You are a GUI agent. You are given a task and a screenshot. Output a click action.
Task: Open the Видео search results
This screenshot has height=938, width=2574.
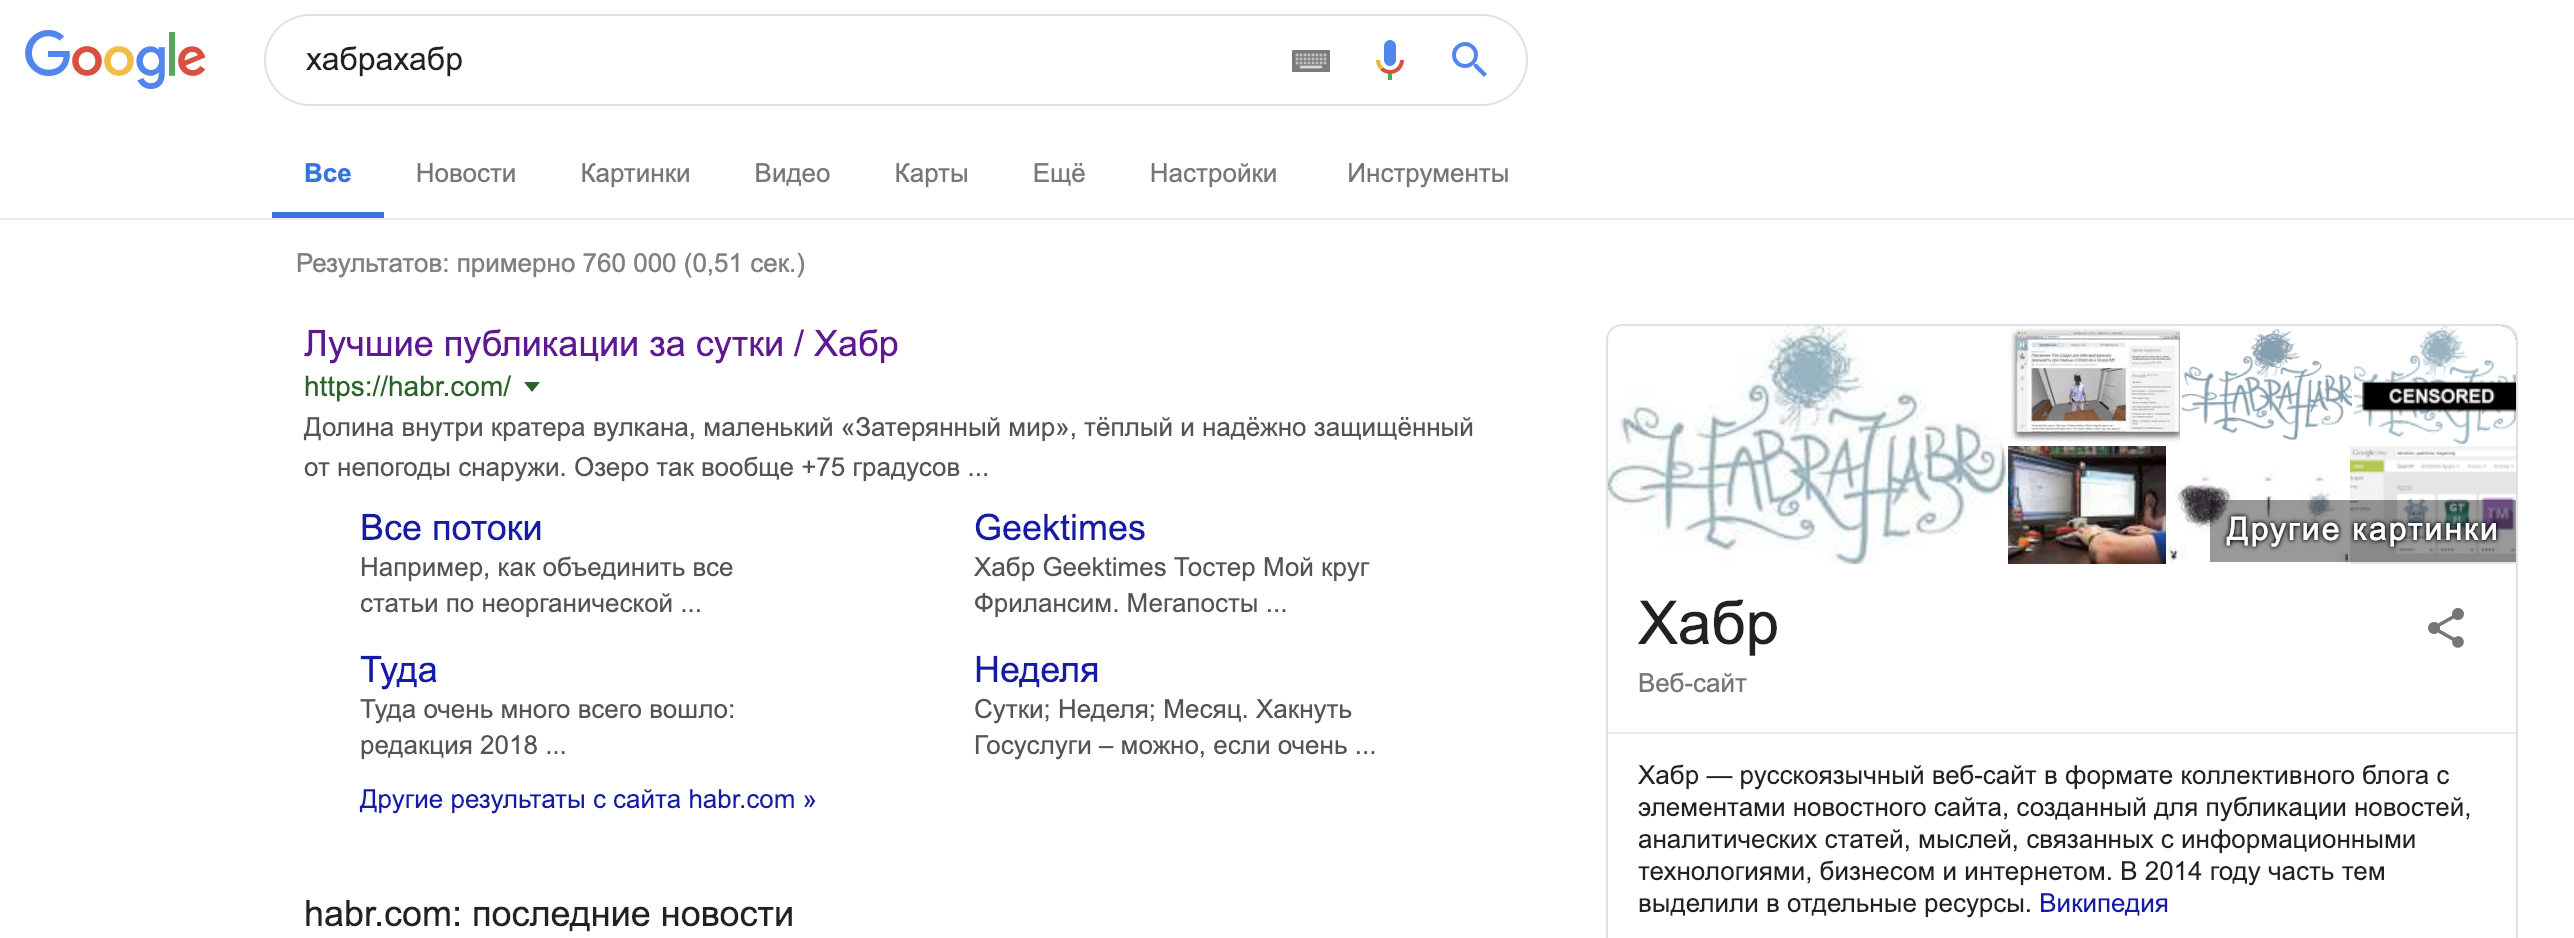(791, 173)
